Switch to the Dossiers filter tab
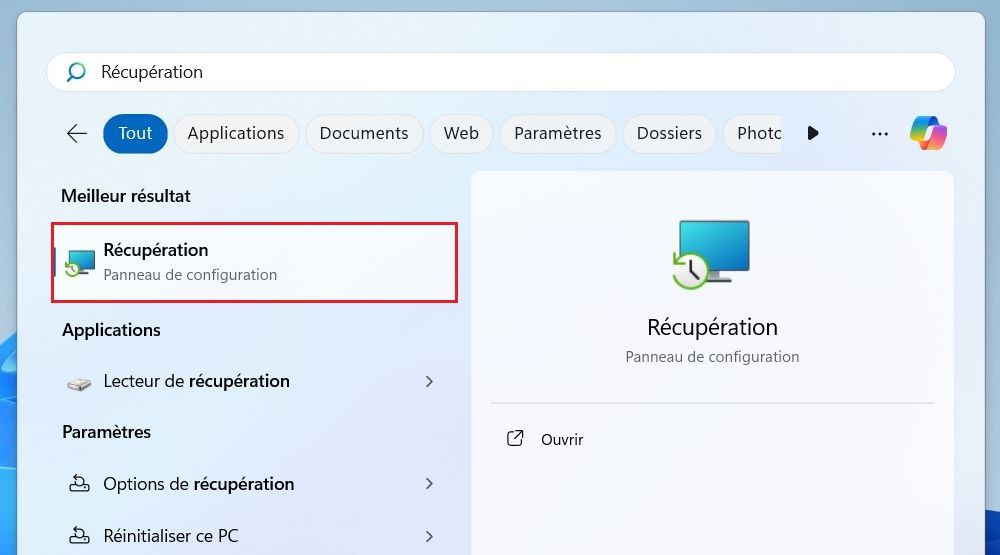This screenshot has height=555, width=1000. (x=669, y=133)
